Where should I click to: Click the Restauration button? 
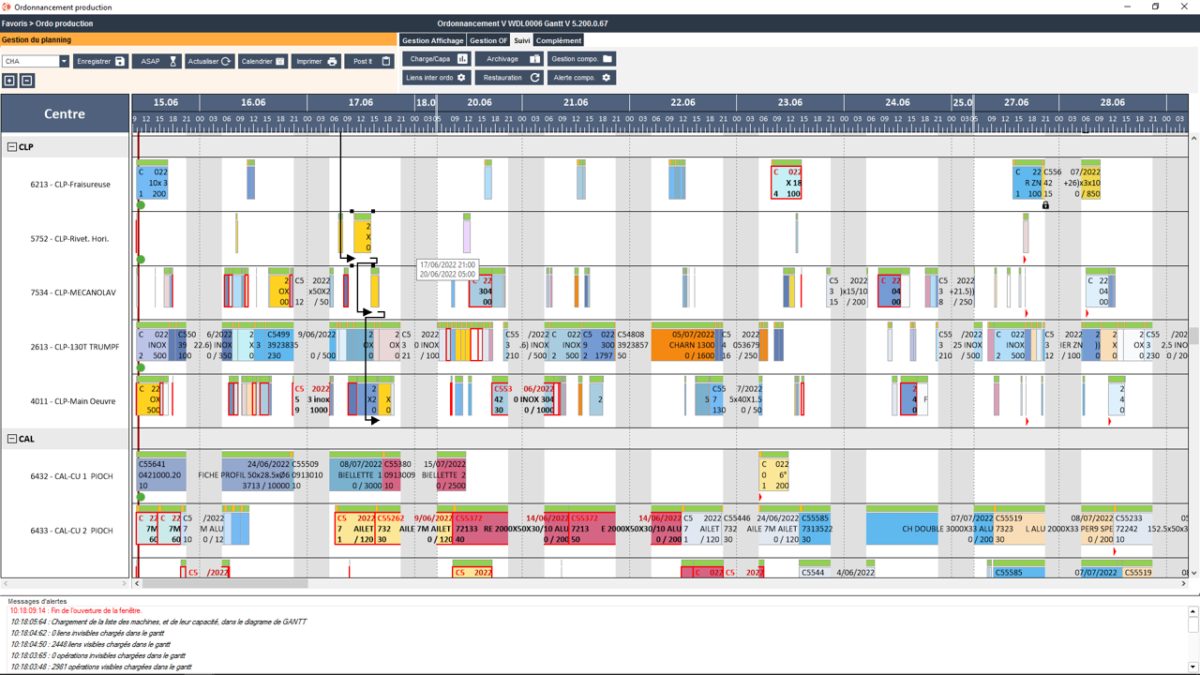510,77
